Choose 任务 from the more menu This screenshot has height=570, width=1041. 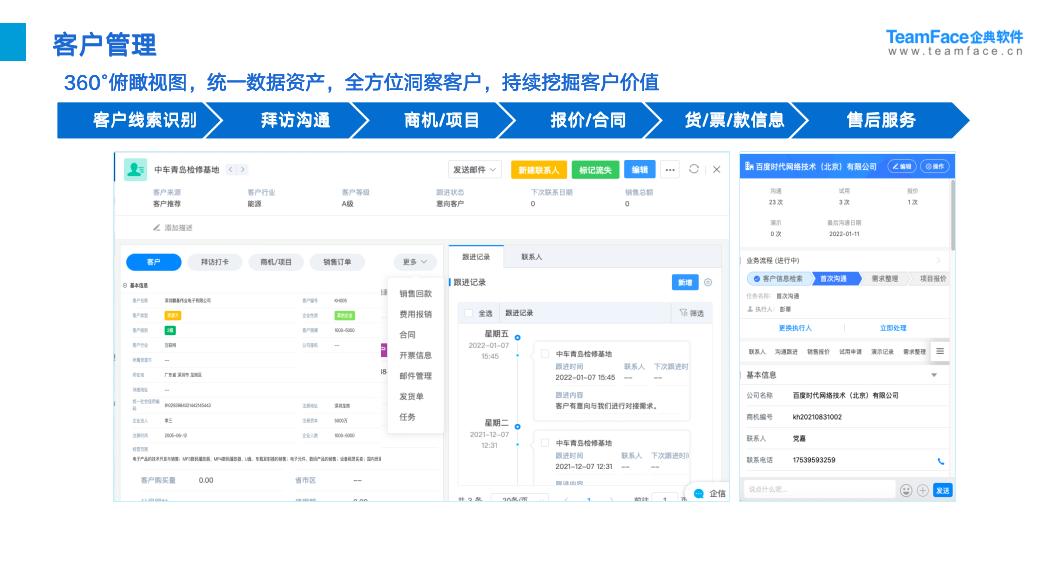(408, 417)
